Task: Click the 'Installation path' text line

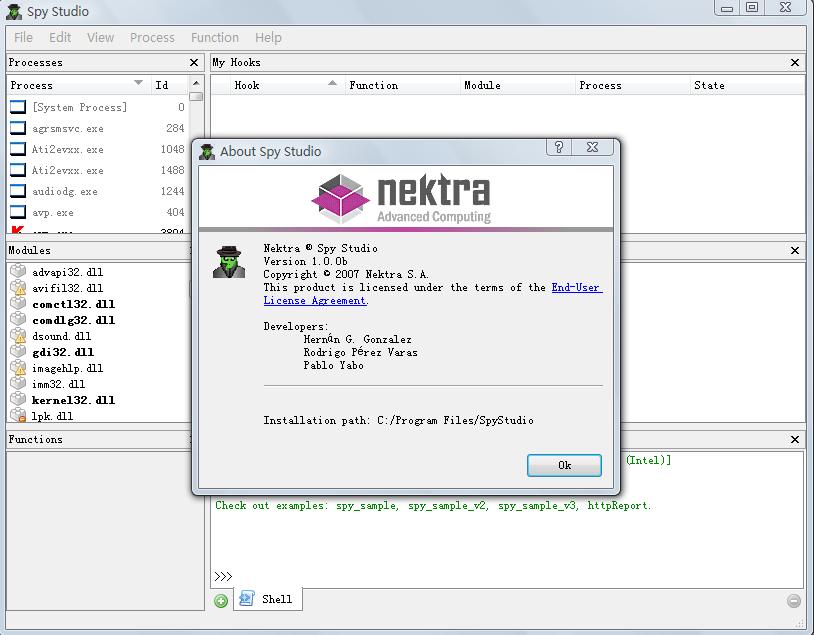Action: 398,420
